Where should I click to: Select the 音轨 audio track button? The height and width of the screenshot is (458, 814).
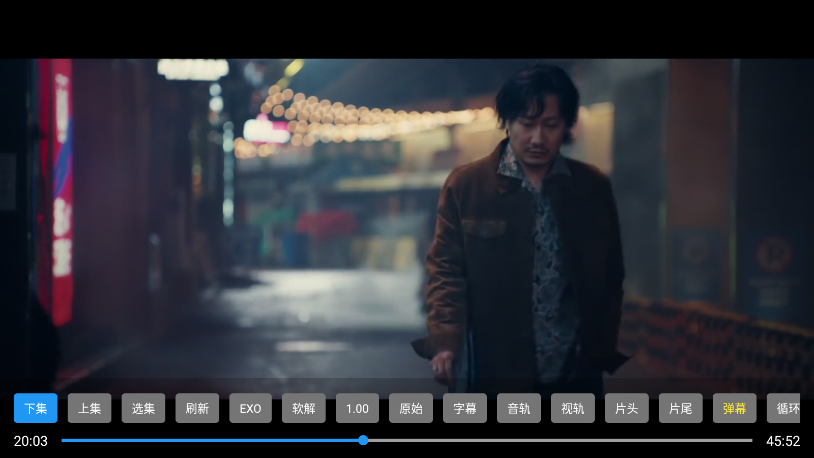(x=519, y=408)
